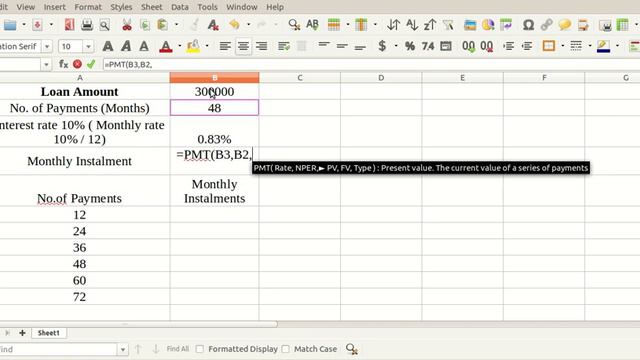Apply the red font color swatch
The image size is (640, 360).
165,46
